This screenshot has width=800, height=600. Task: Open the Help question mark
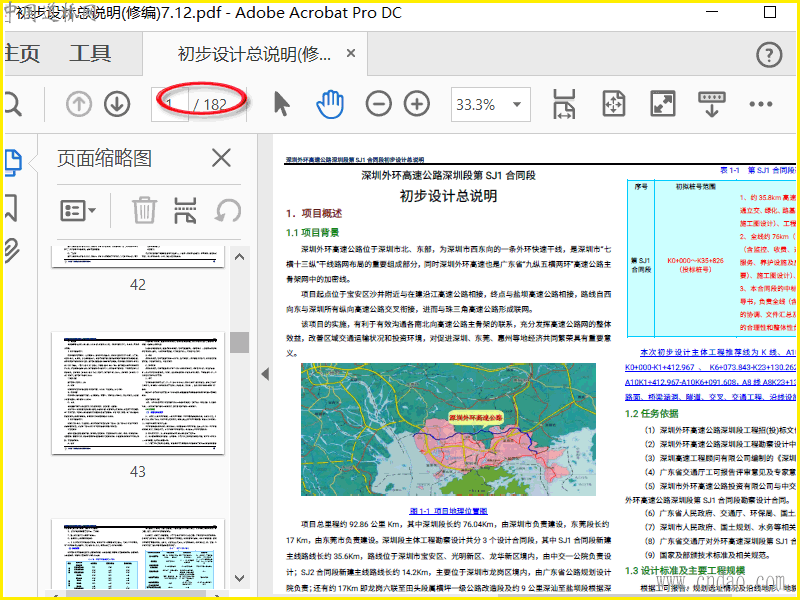point(769,54)
